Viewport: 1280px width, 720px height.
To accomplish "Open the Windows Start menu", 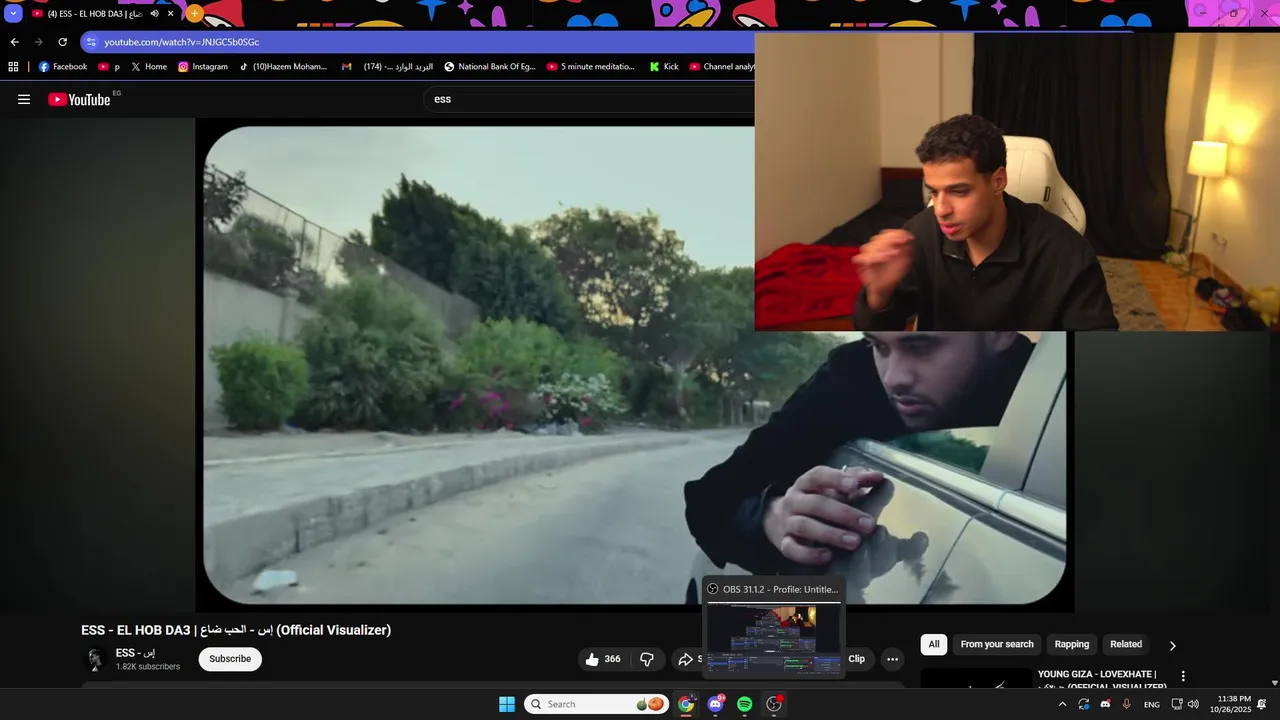I will click(x=507, y=704).
